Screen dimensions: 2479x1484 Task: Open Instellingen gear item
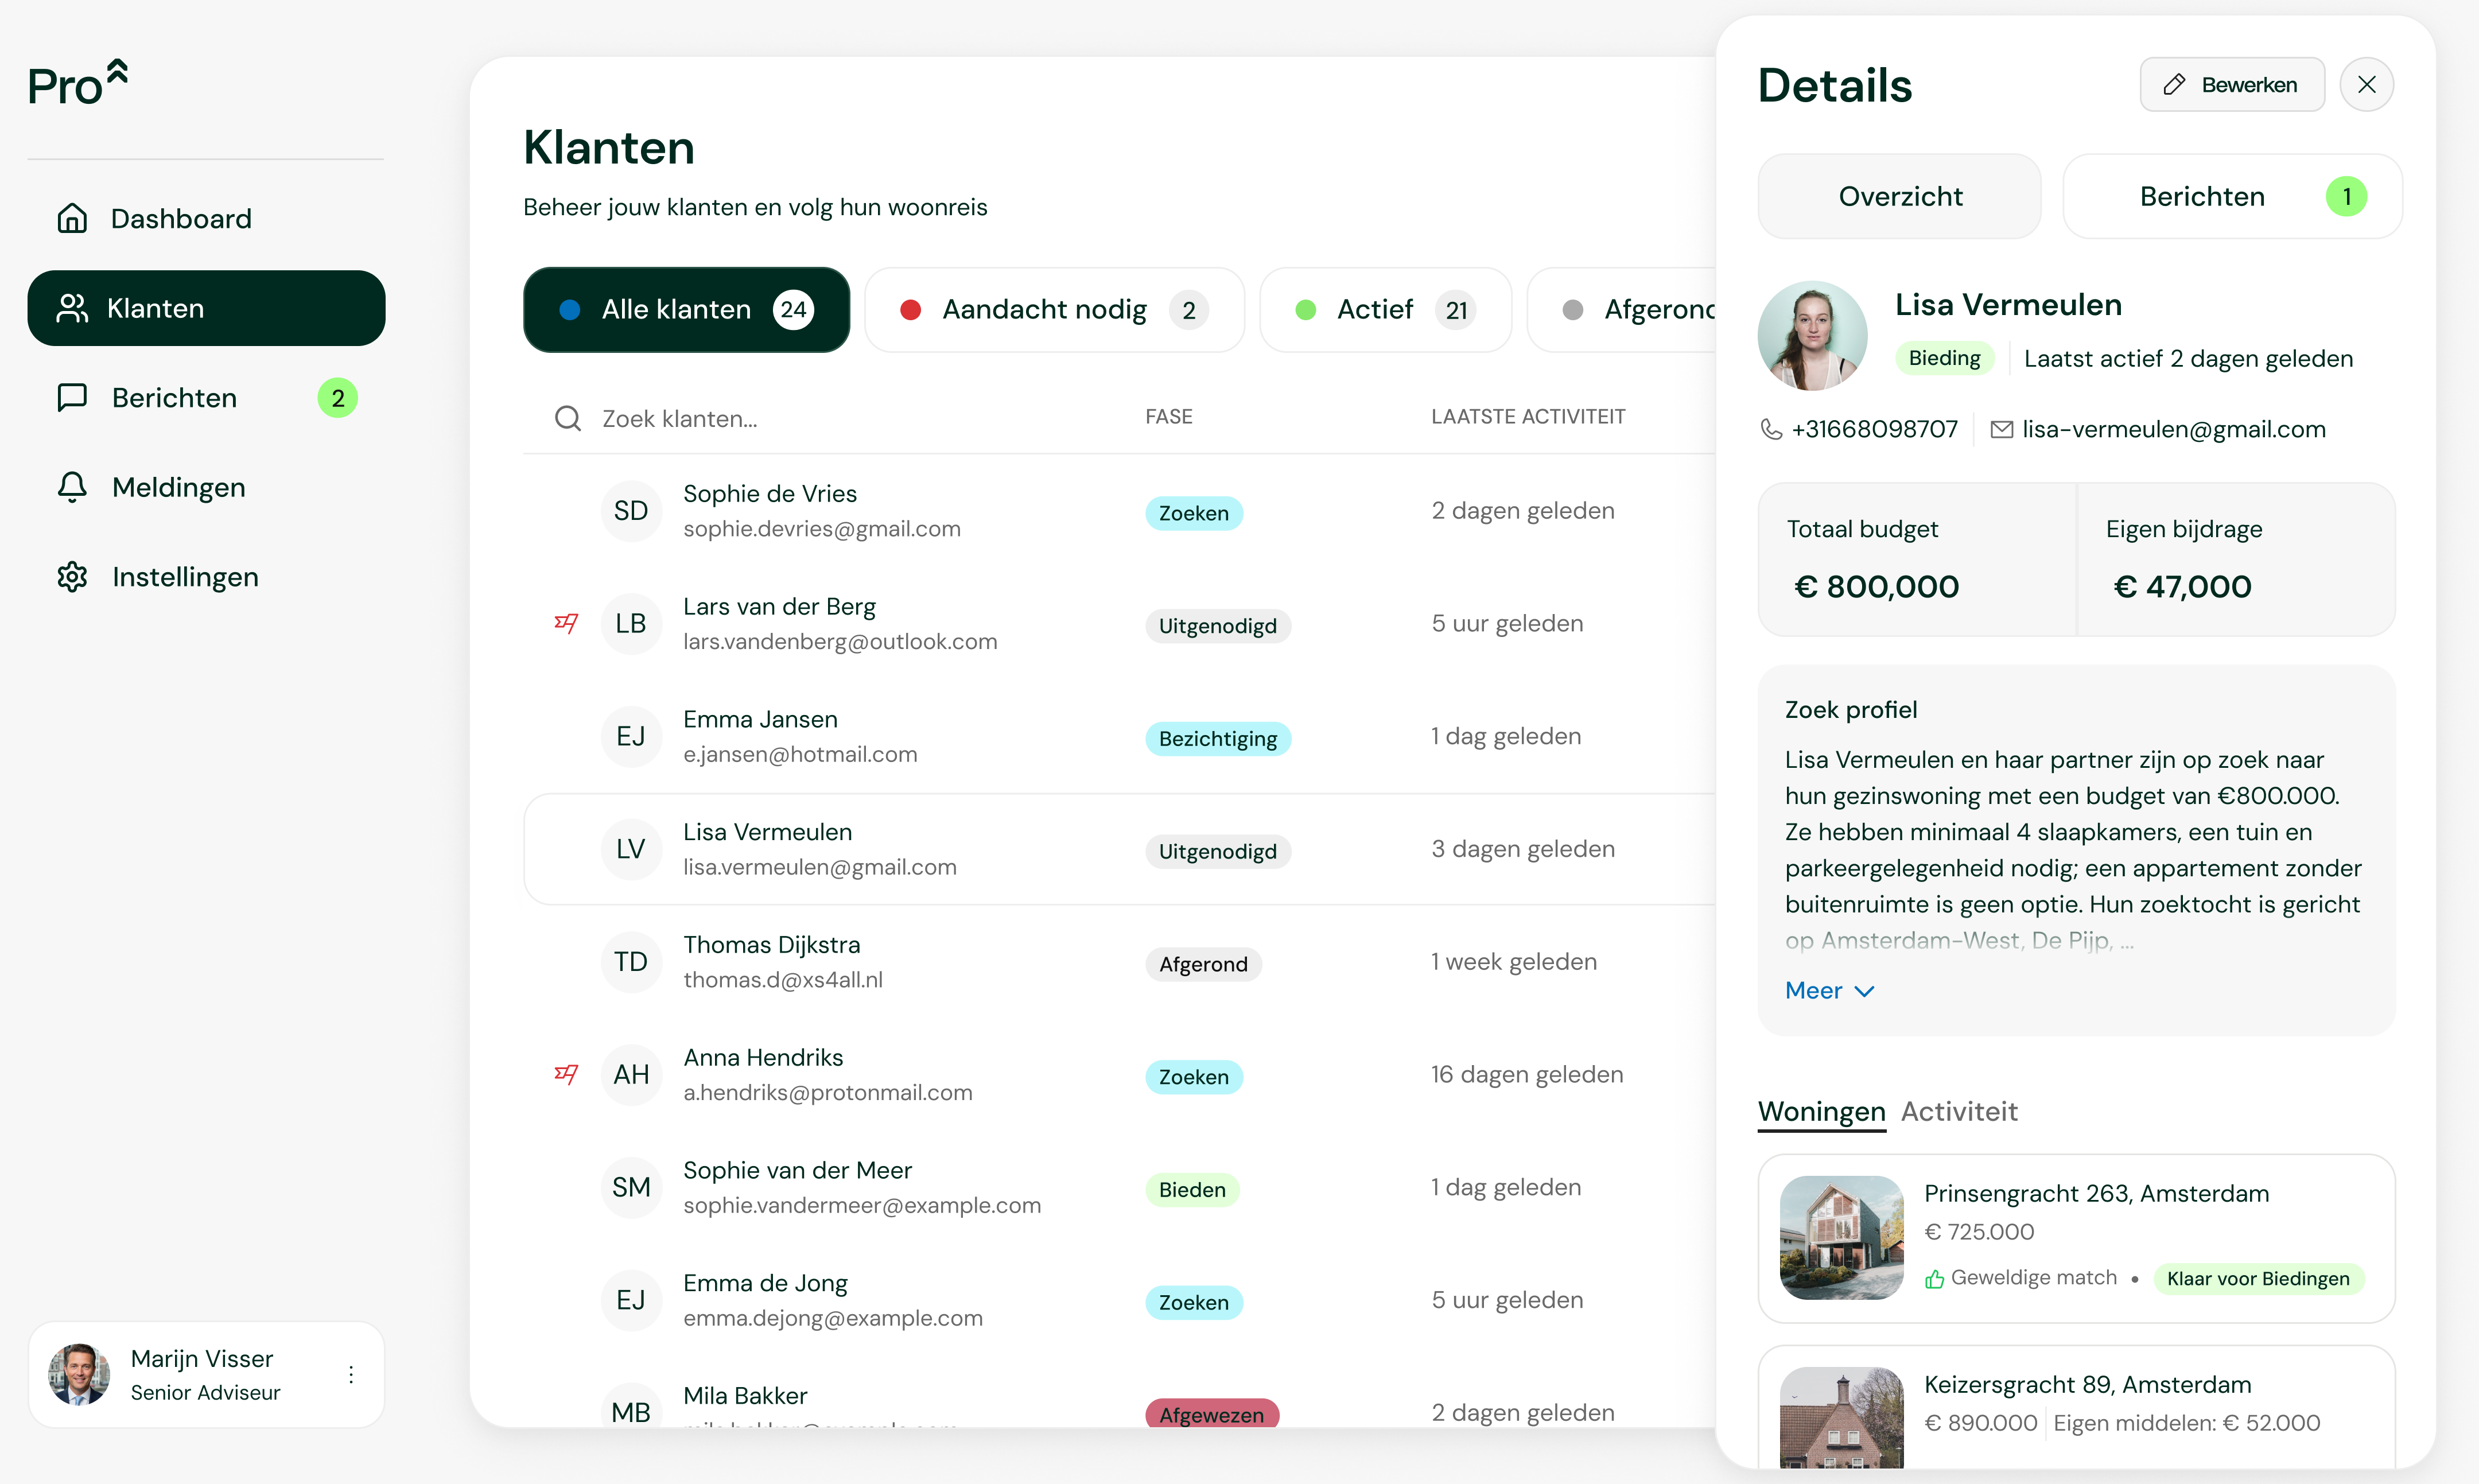tap(205, 577)
